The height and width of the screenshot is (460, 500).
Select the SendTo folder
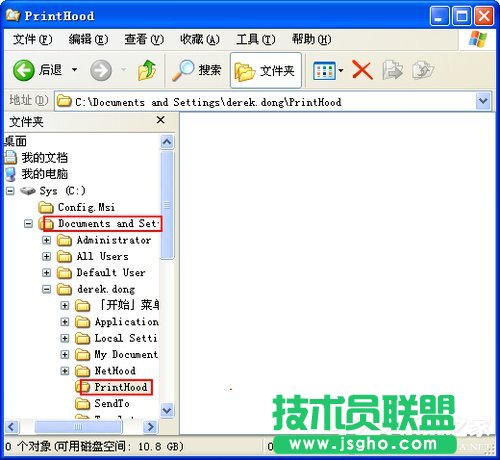tap(112, 403)
